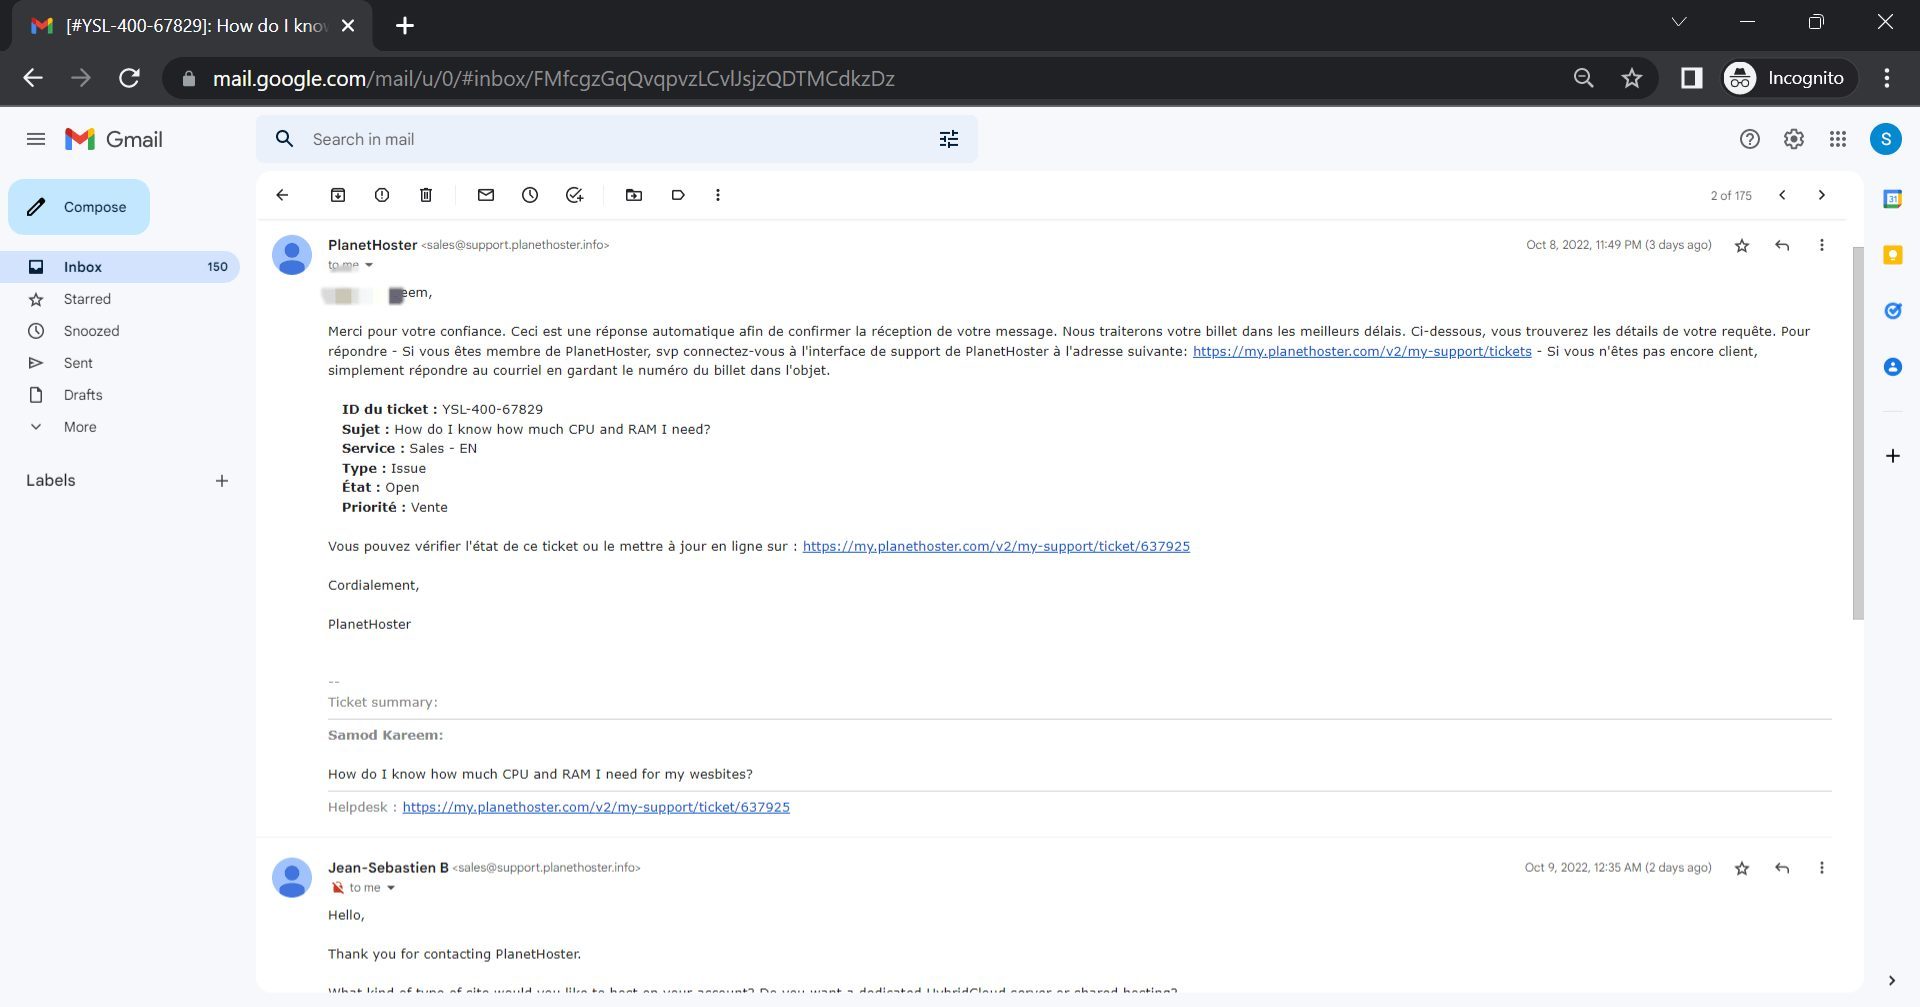
Task: Close the Gmail browser tab
Action: pos(348,26)
